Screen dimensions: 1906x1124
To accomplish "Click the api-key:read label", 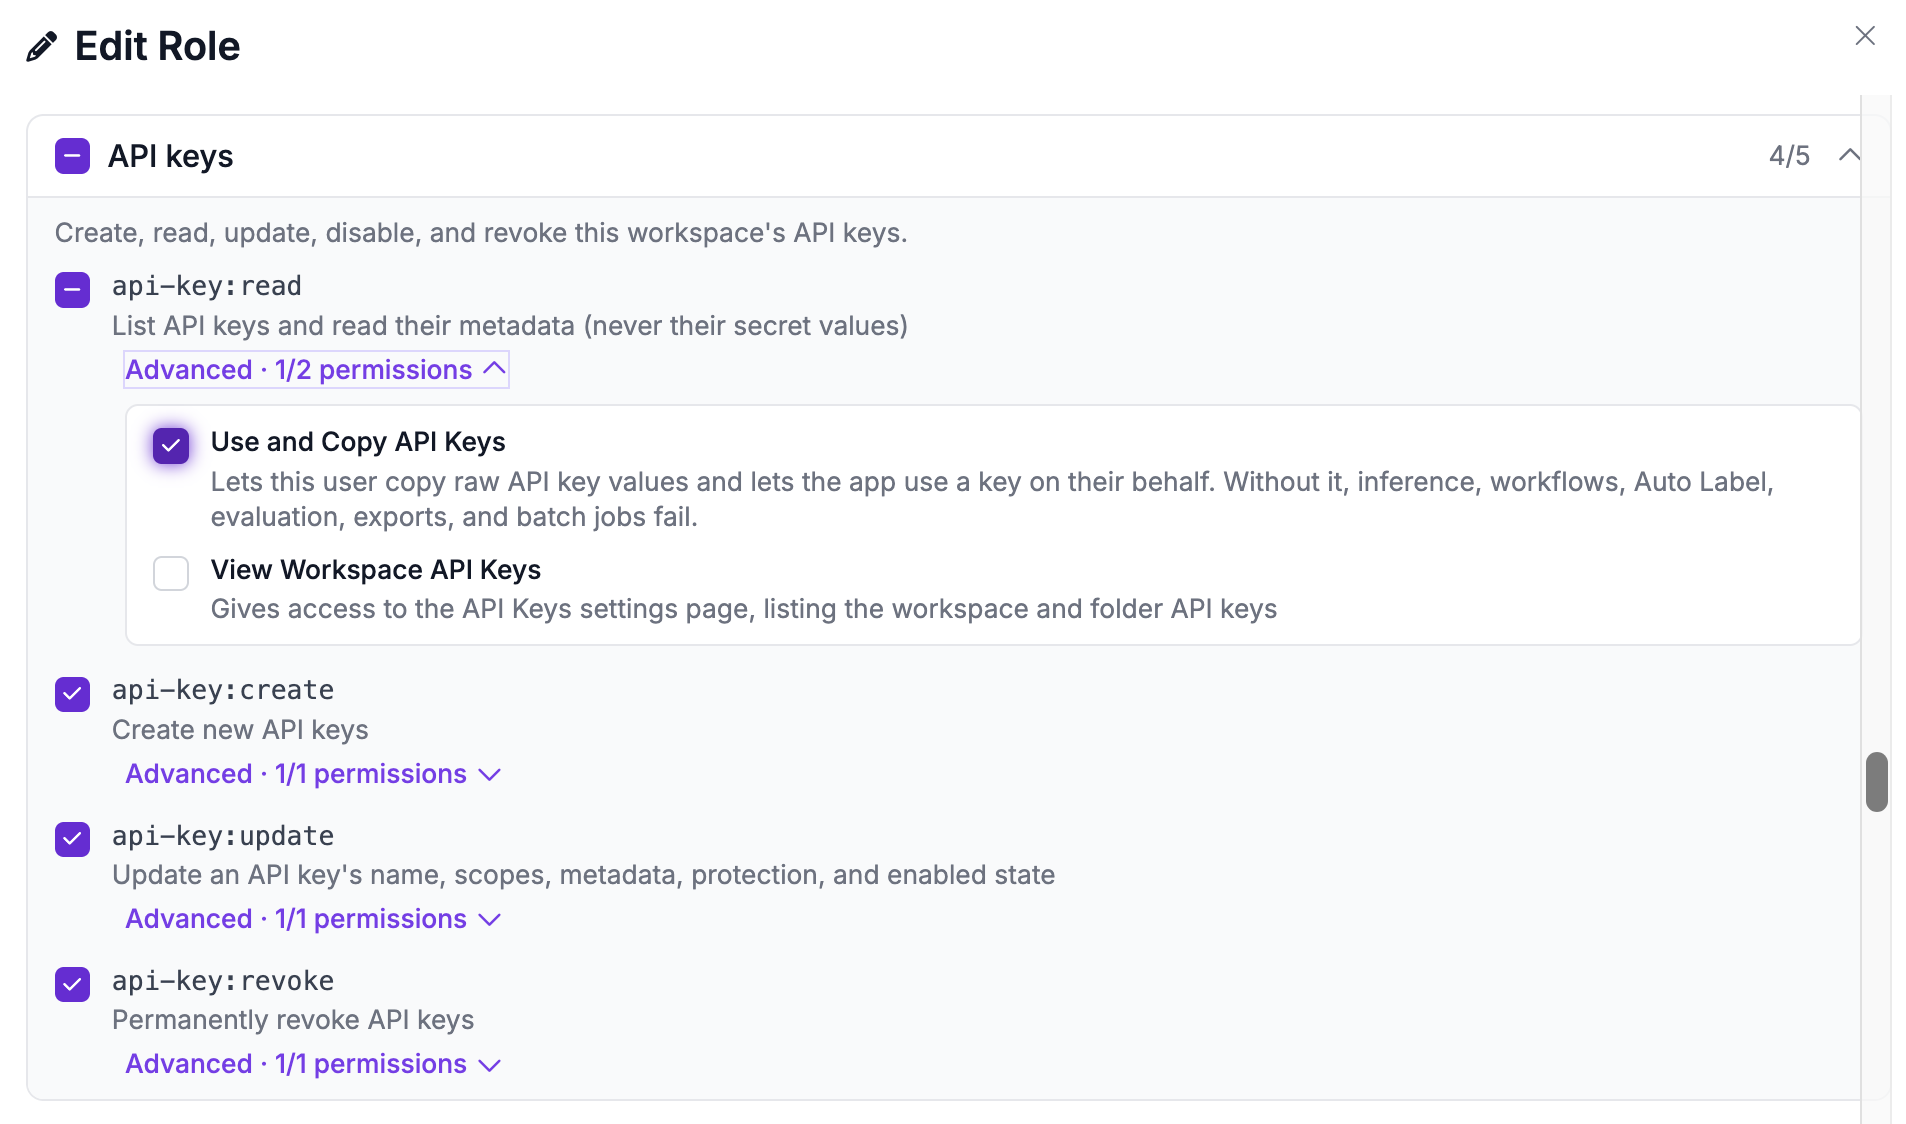I will click(x=207, y=286).
